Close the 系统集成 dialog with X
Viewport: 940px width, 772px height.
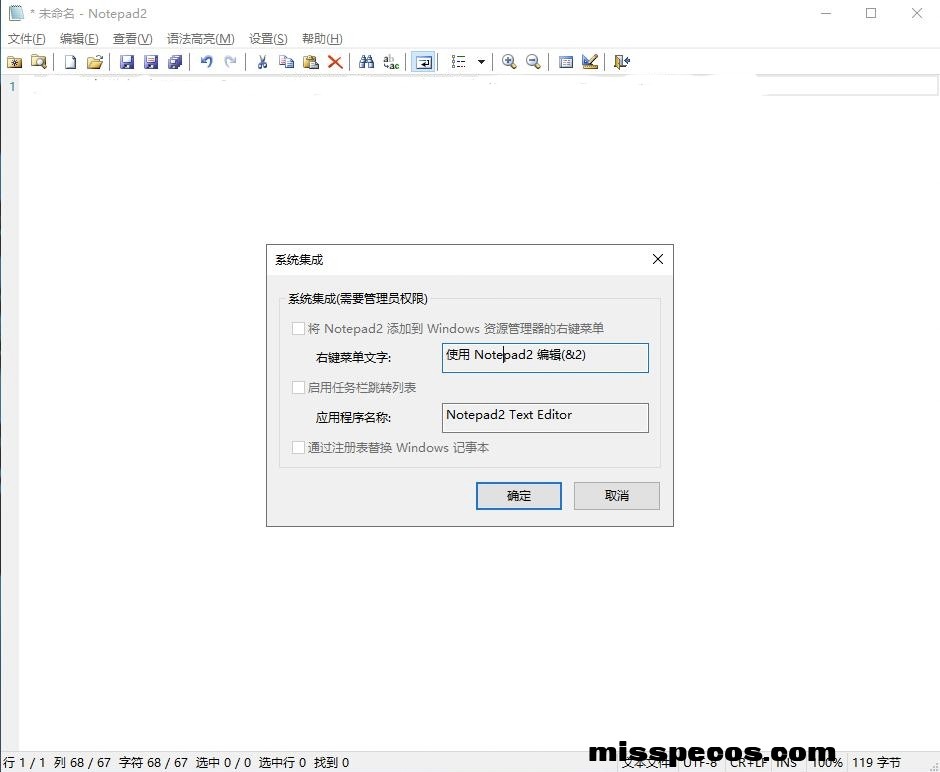point(658,259)
